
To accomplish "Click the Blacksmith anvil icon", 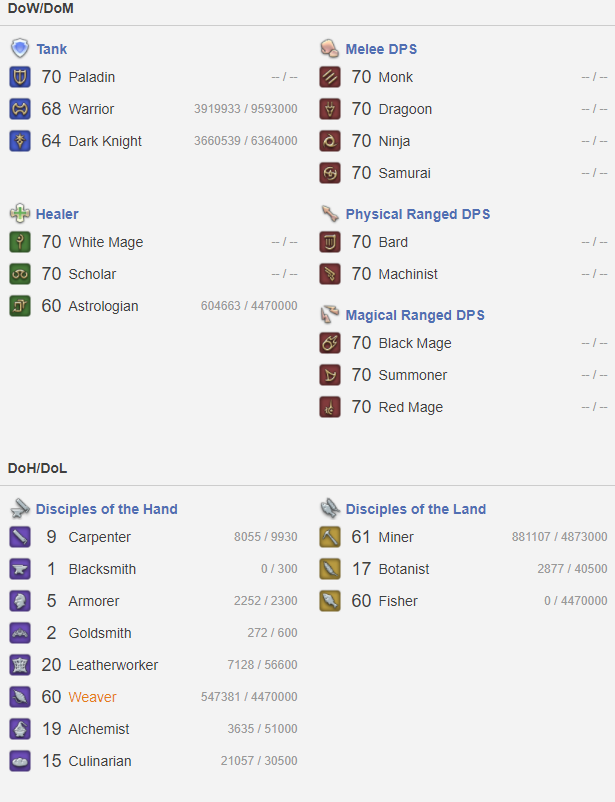I will tap(20, 569).
